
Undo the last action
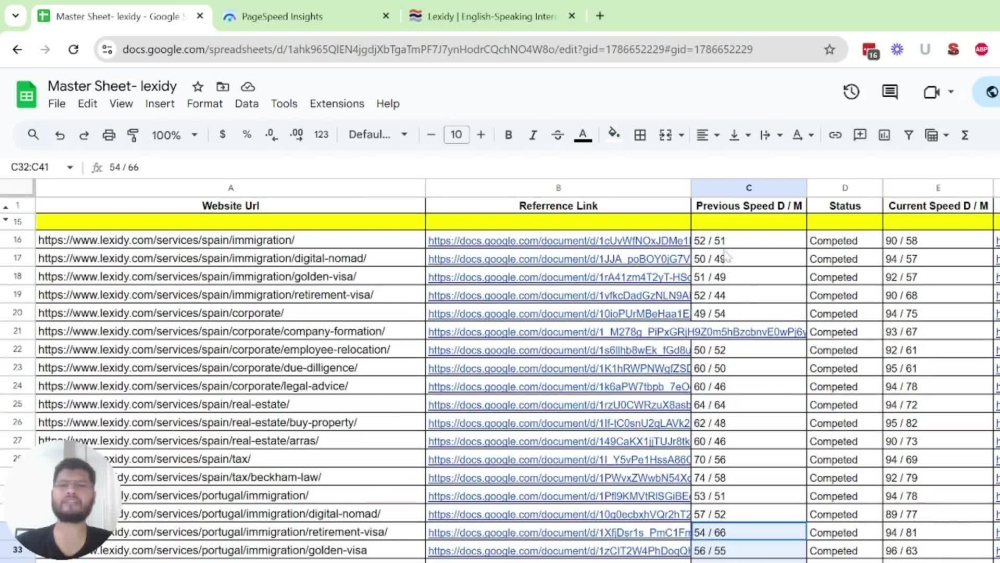click(x=59, y=135)
